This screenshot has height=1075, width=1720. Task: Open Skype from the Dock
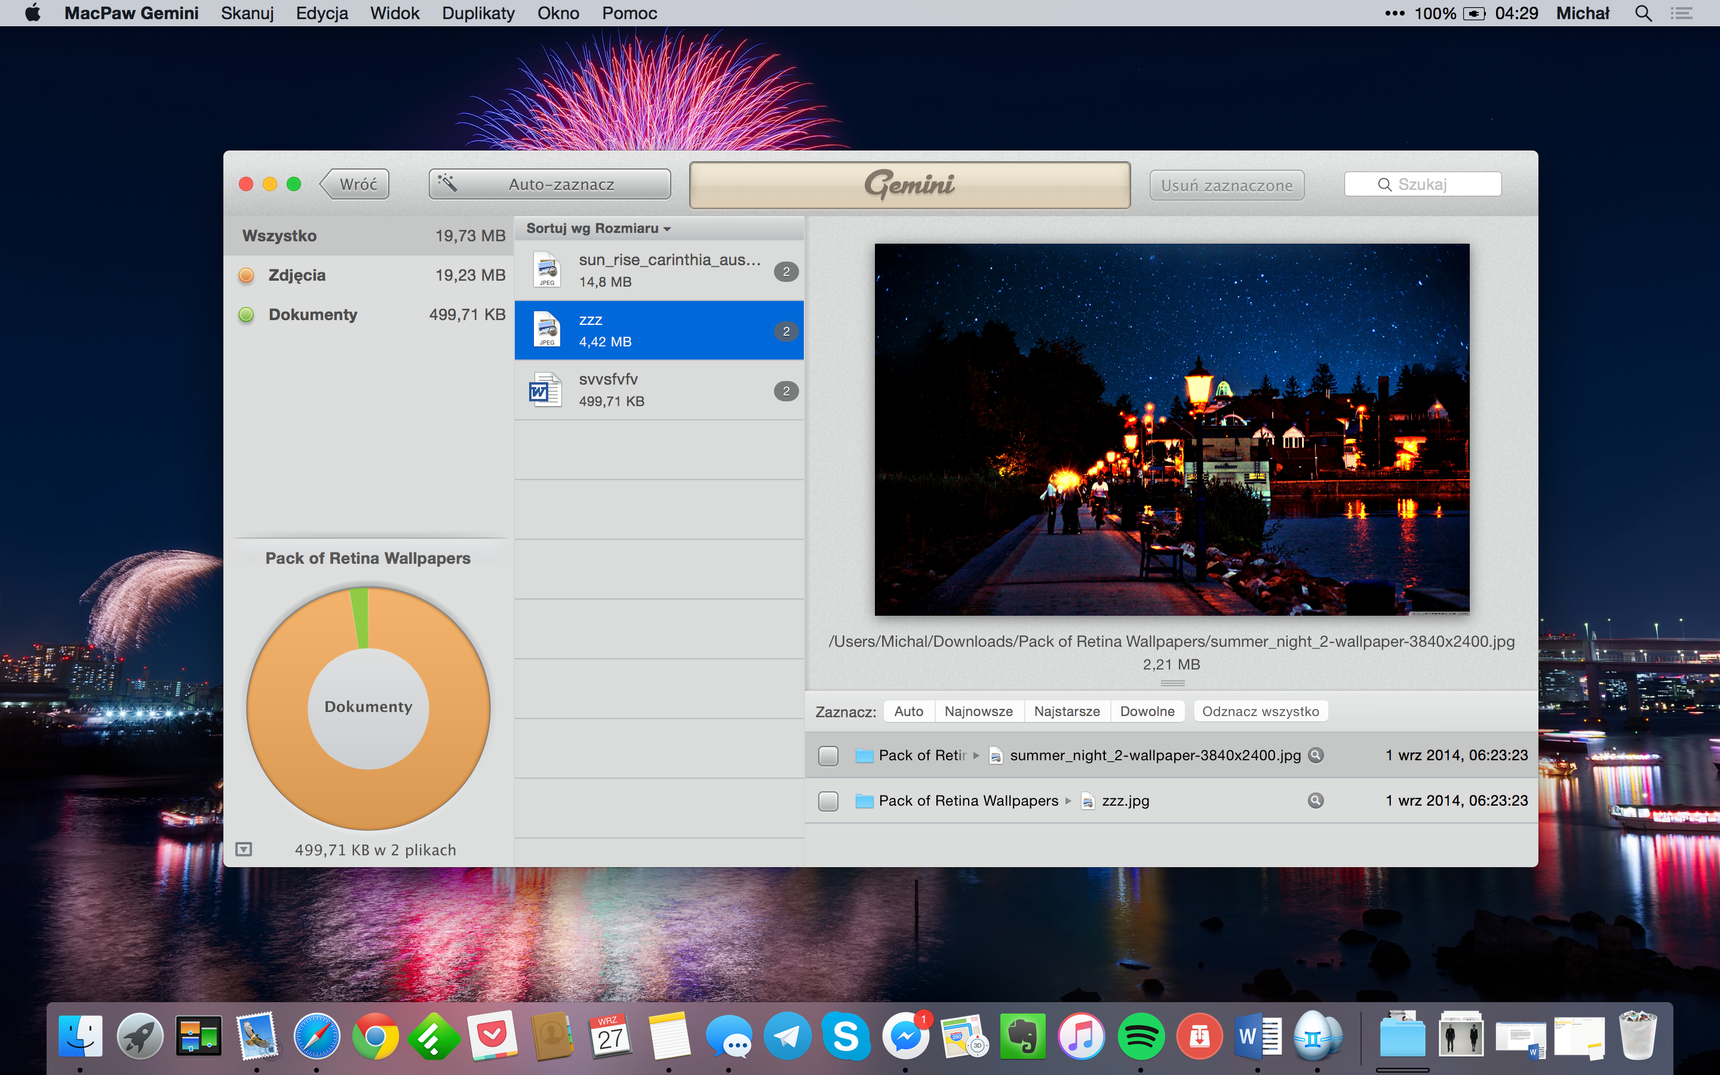tap(846, 1037)
